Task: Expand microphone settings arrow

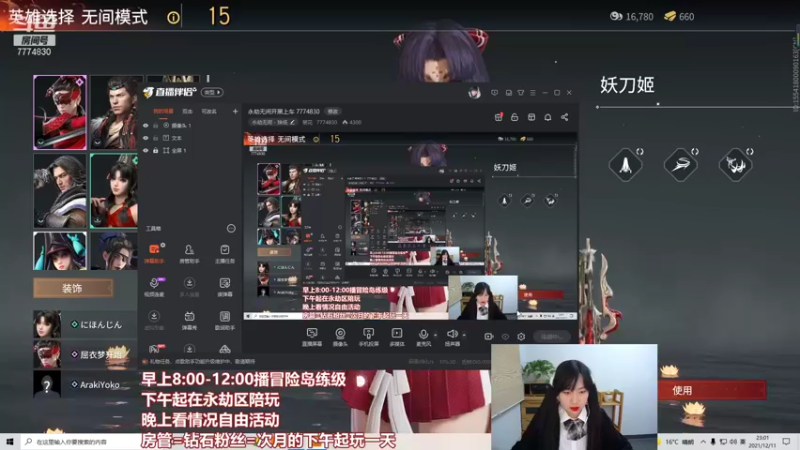Action: click(x=435, y=335)
